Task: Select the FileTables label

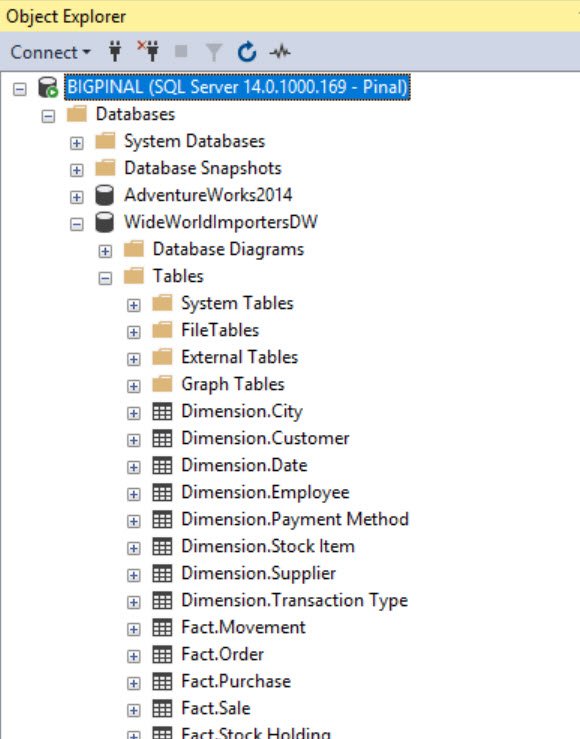Action: (220, 330)
